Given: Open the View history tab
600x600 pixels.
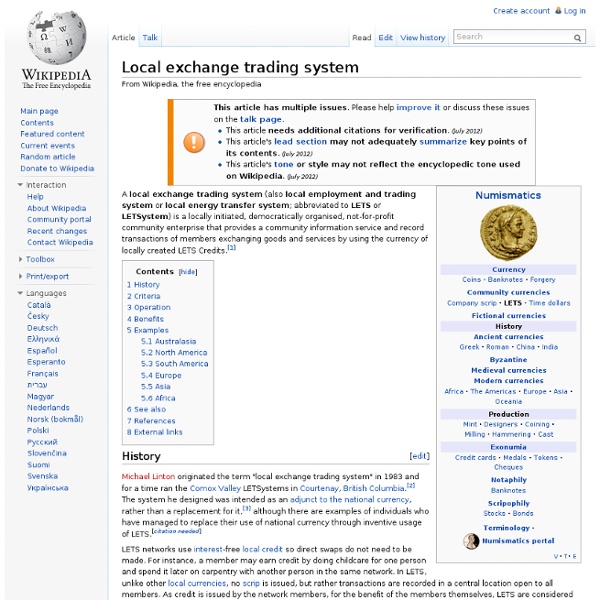Looking at the screenshot, I should (422, 38).
